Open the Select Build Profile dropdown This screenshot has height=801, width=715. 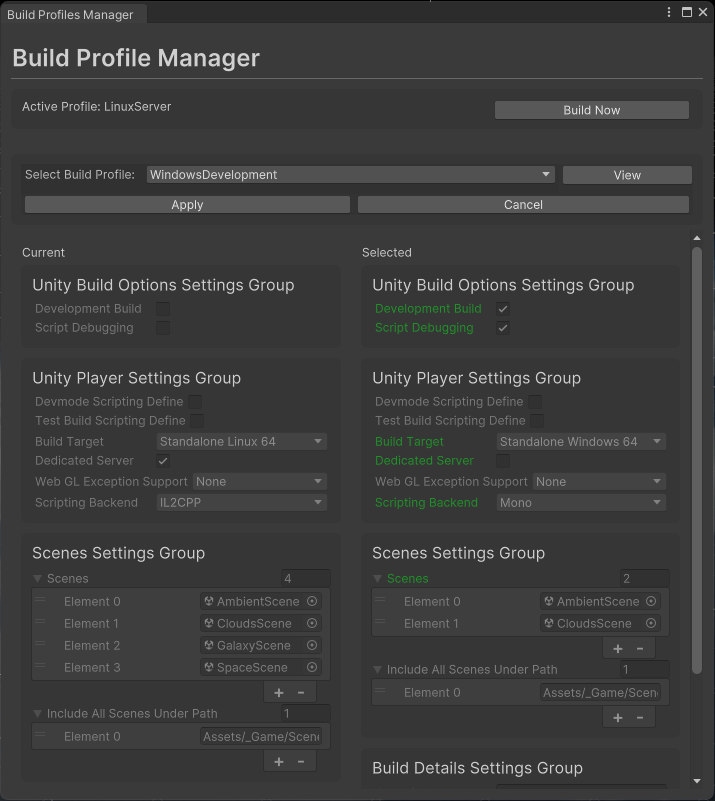350,175
